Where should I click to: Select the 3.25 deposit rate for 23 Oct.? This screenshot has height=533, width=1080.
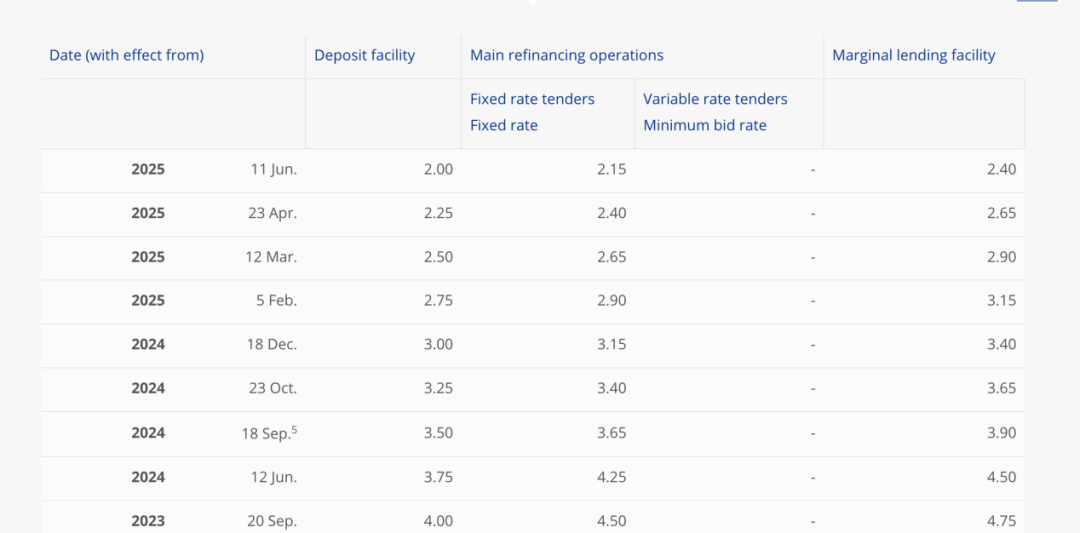pyautogui.click(x=438, y=388)
